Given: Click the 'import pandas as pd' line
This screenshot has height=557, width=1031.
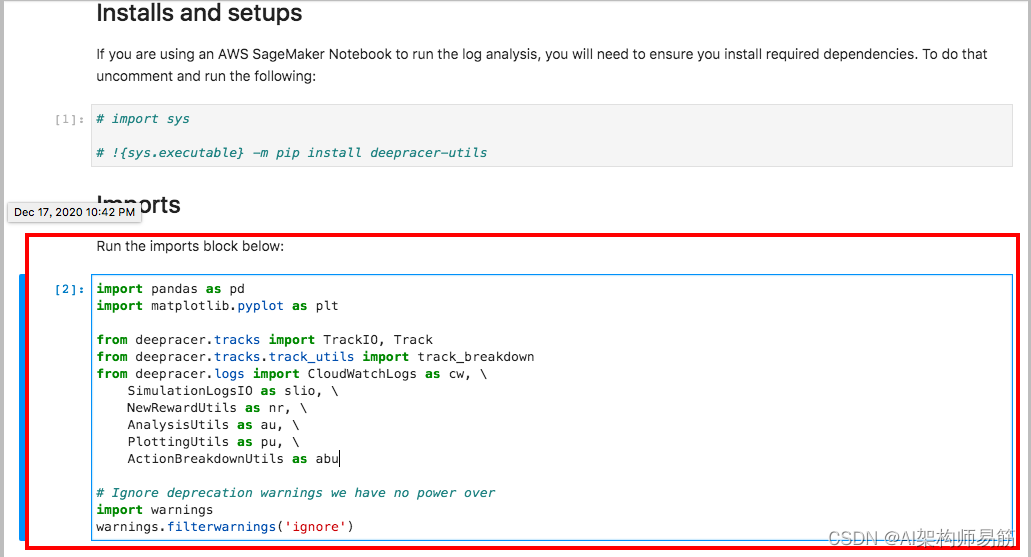Looking at the screenshot, I should pyautogui.click(x=171, y=289).
